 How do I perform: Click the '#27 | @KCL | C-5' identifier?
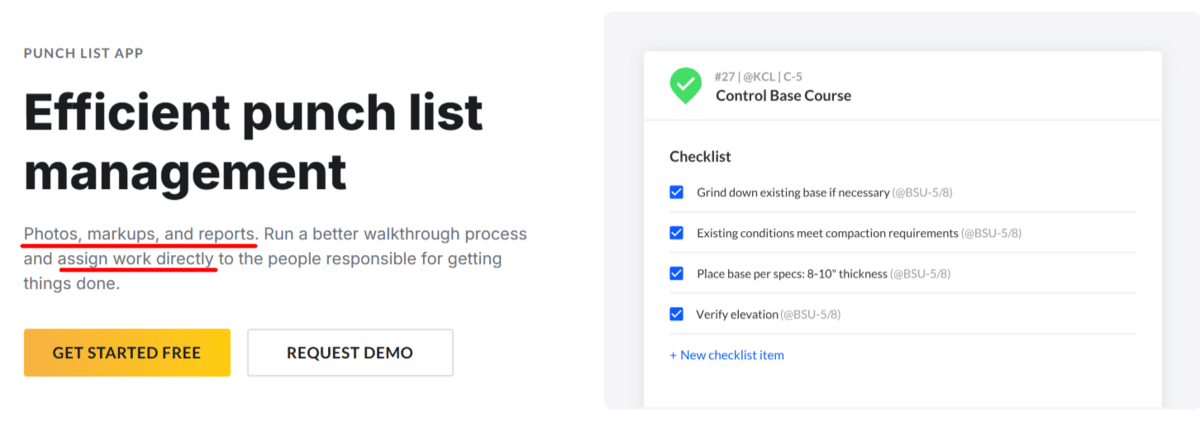pyautogui.click(x=758, y=76)
